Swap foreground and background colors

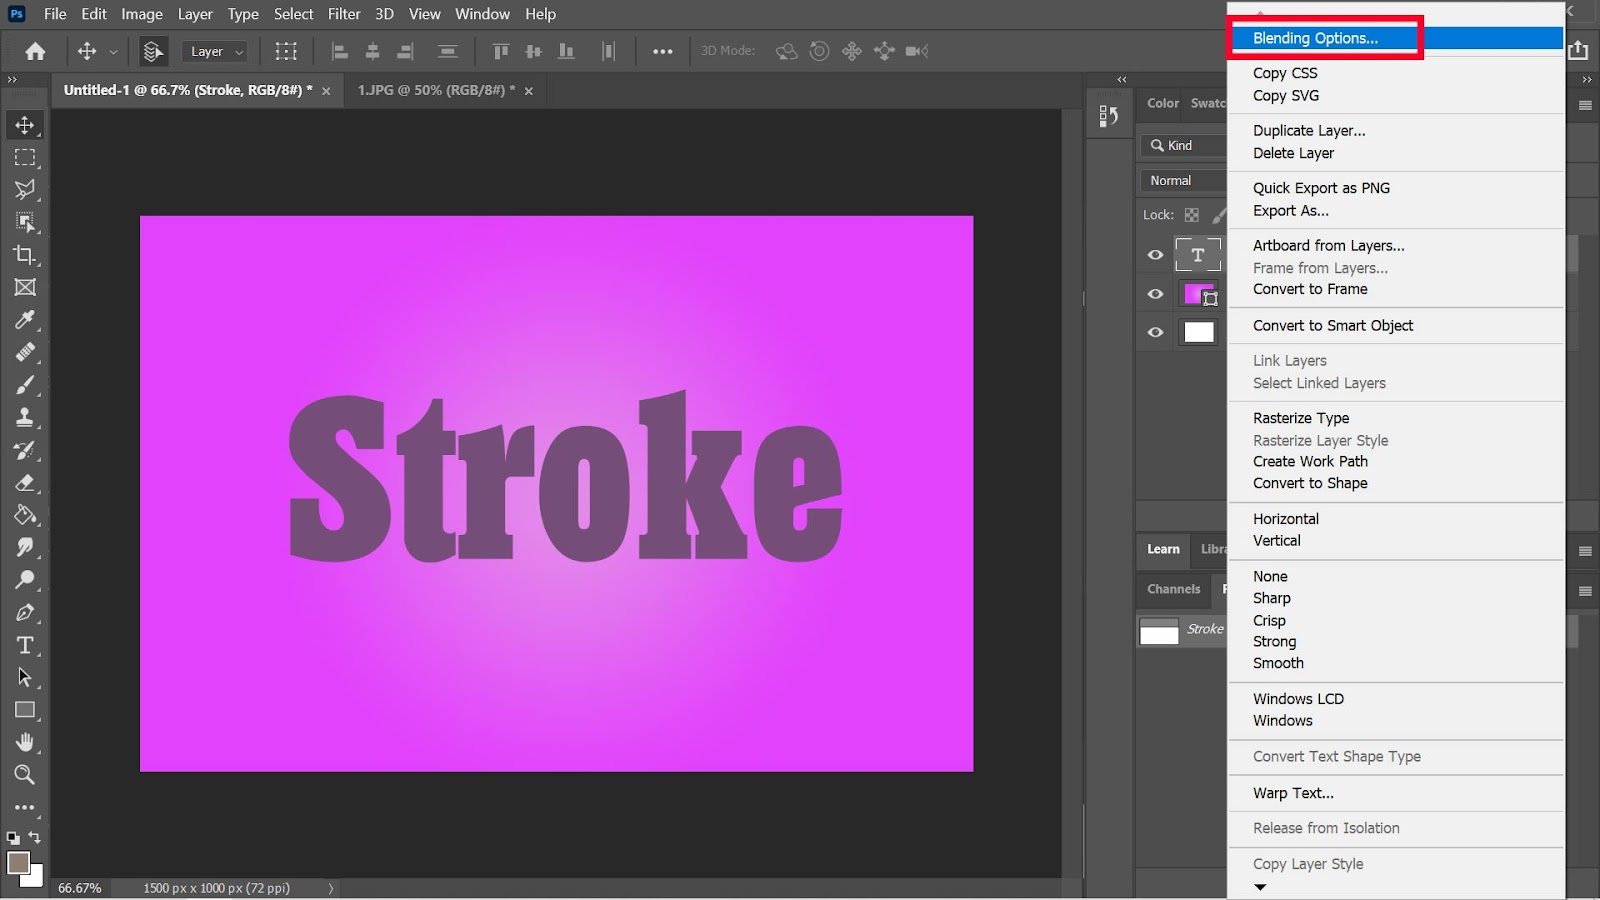pos(35,837)
